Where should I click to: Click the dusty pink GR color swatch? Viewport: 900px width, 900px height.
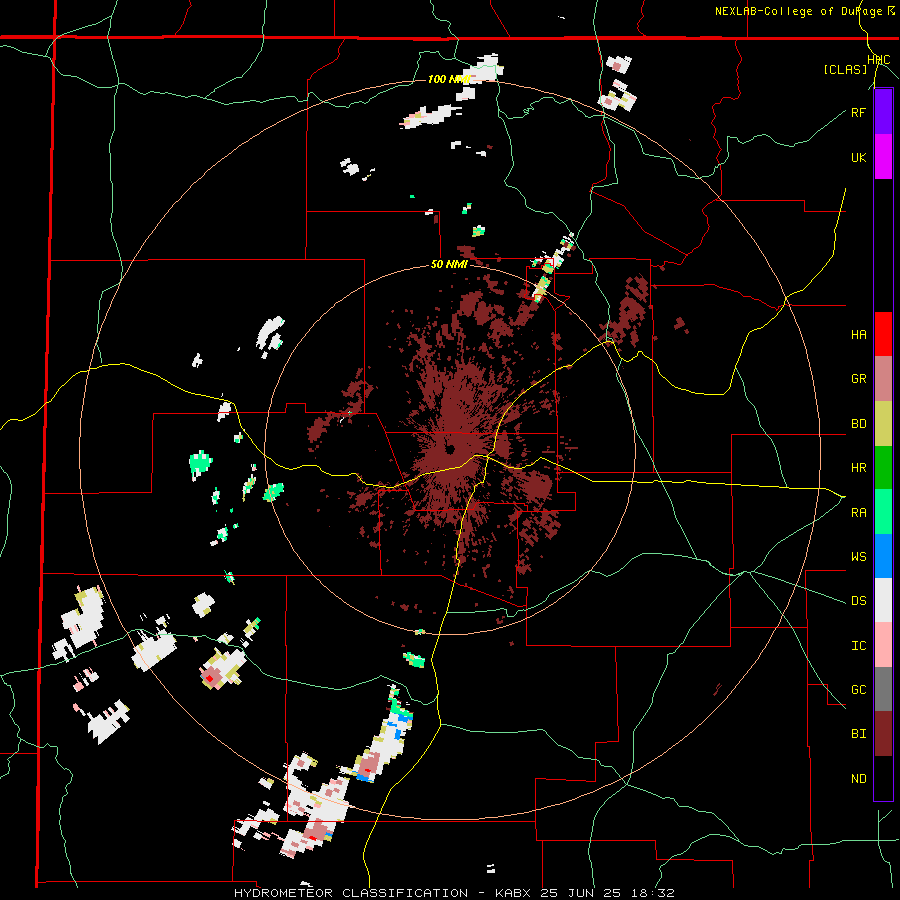pyautogui.click(x=883, y=379)
